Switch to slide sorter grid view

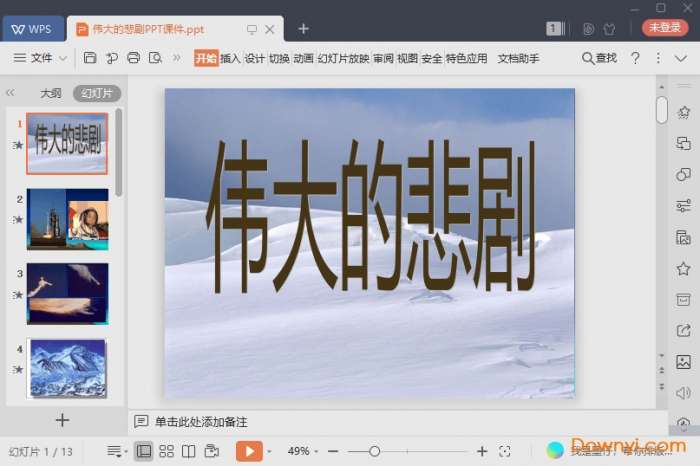167,451
